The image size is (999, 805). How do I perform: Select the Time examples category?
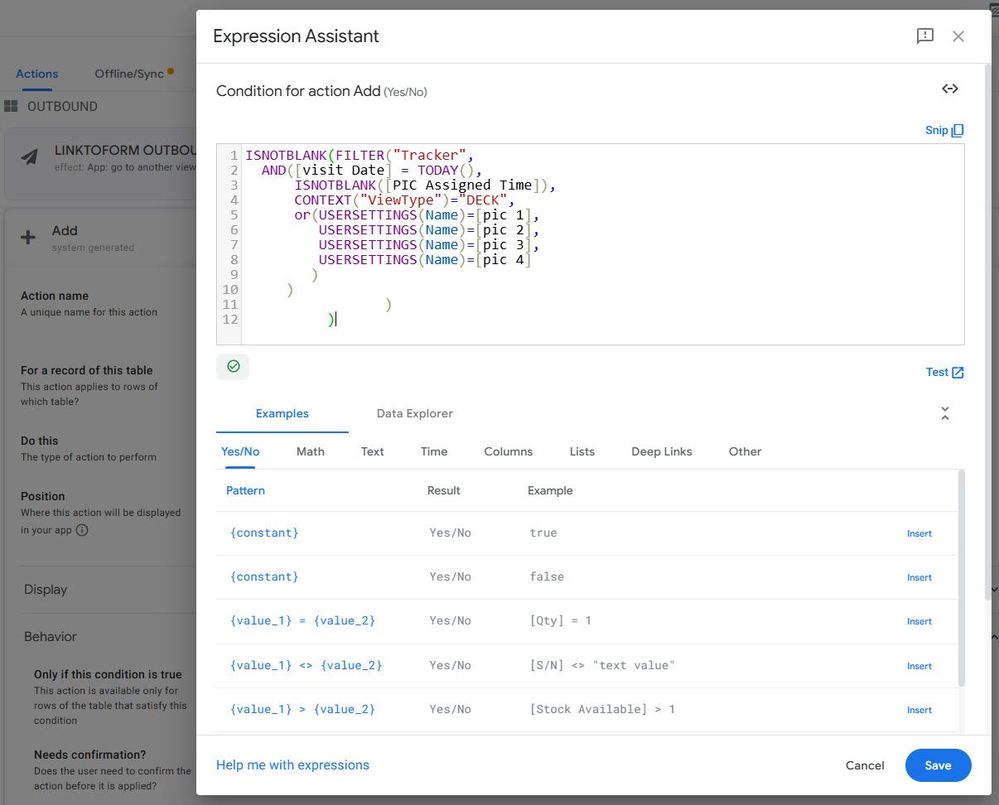[x=434, y=452]
